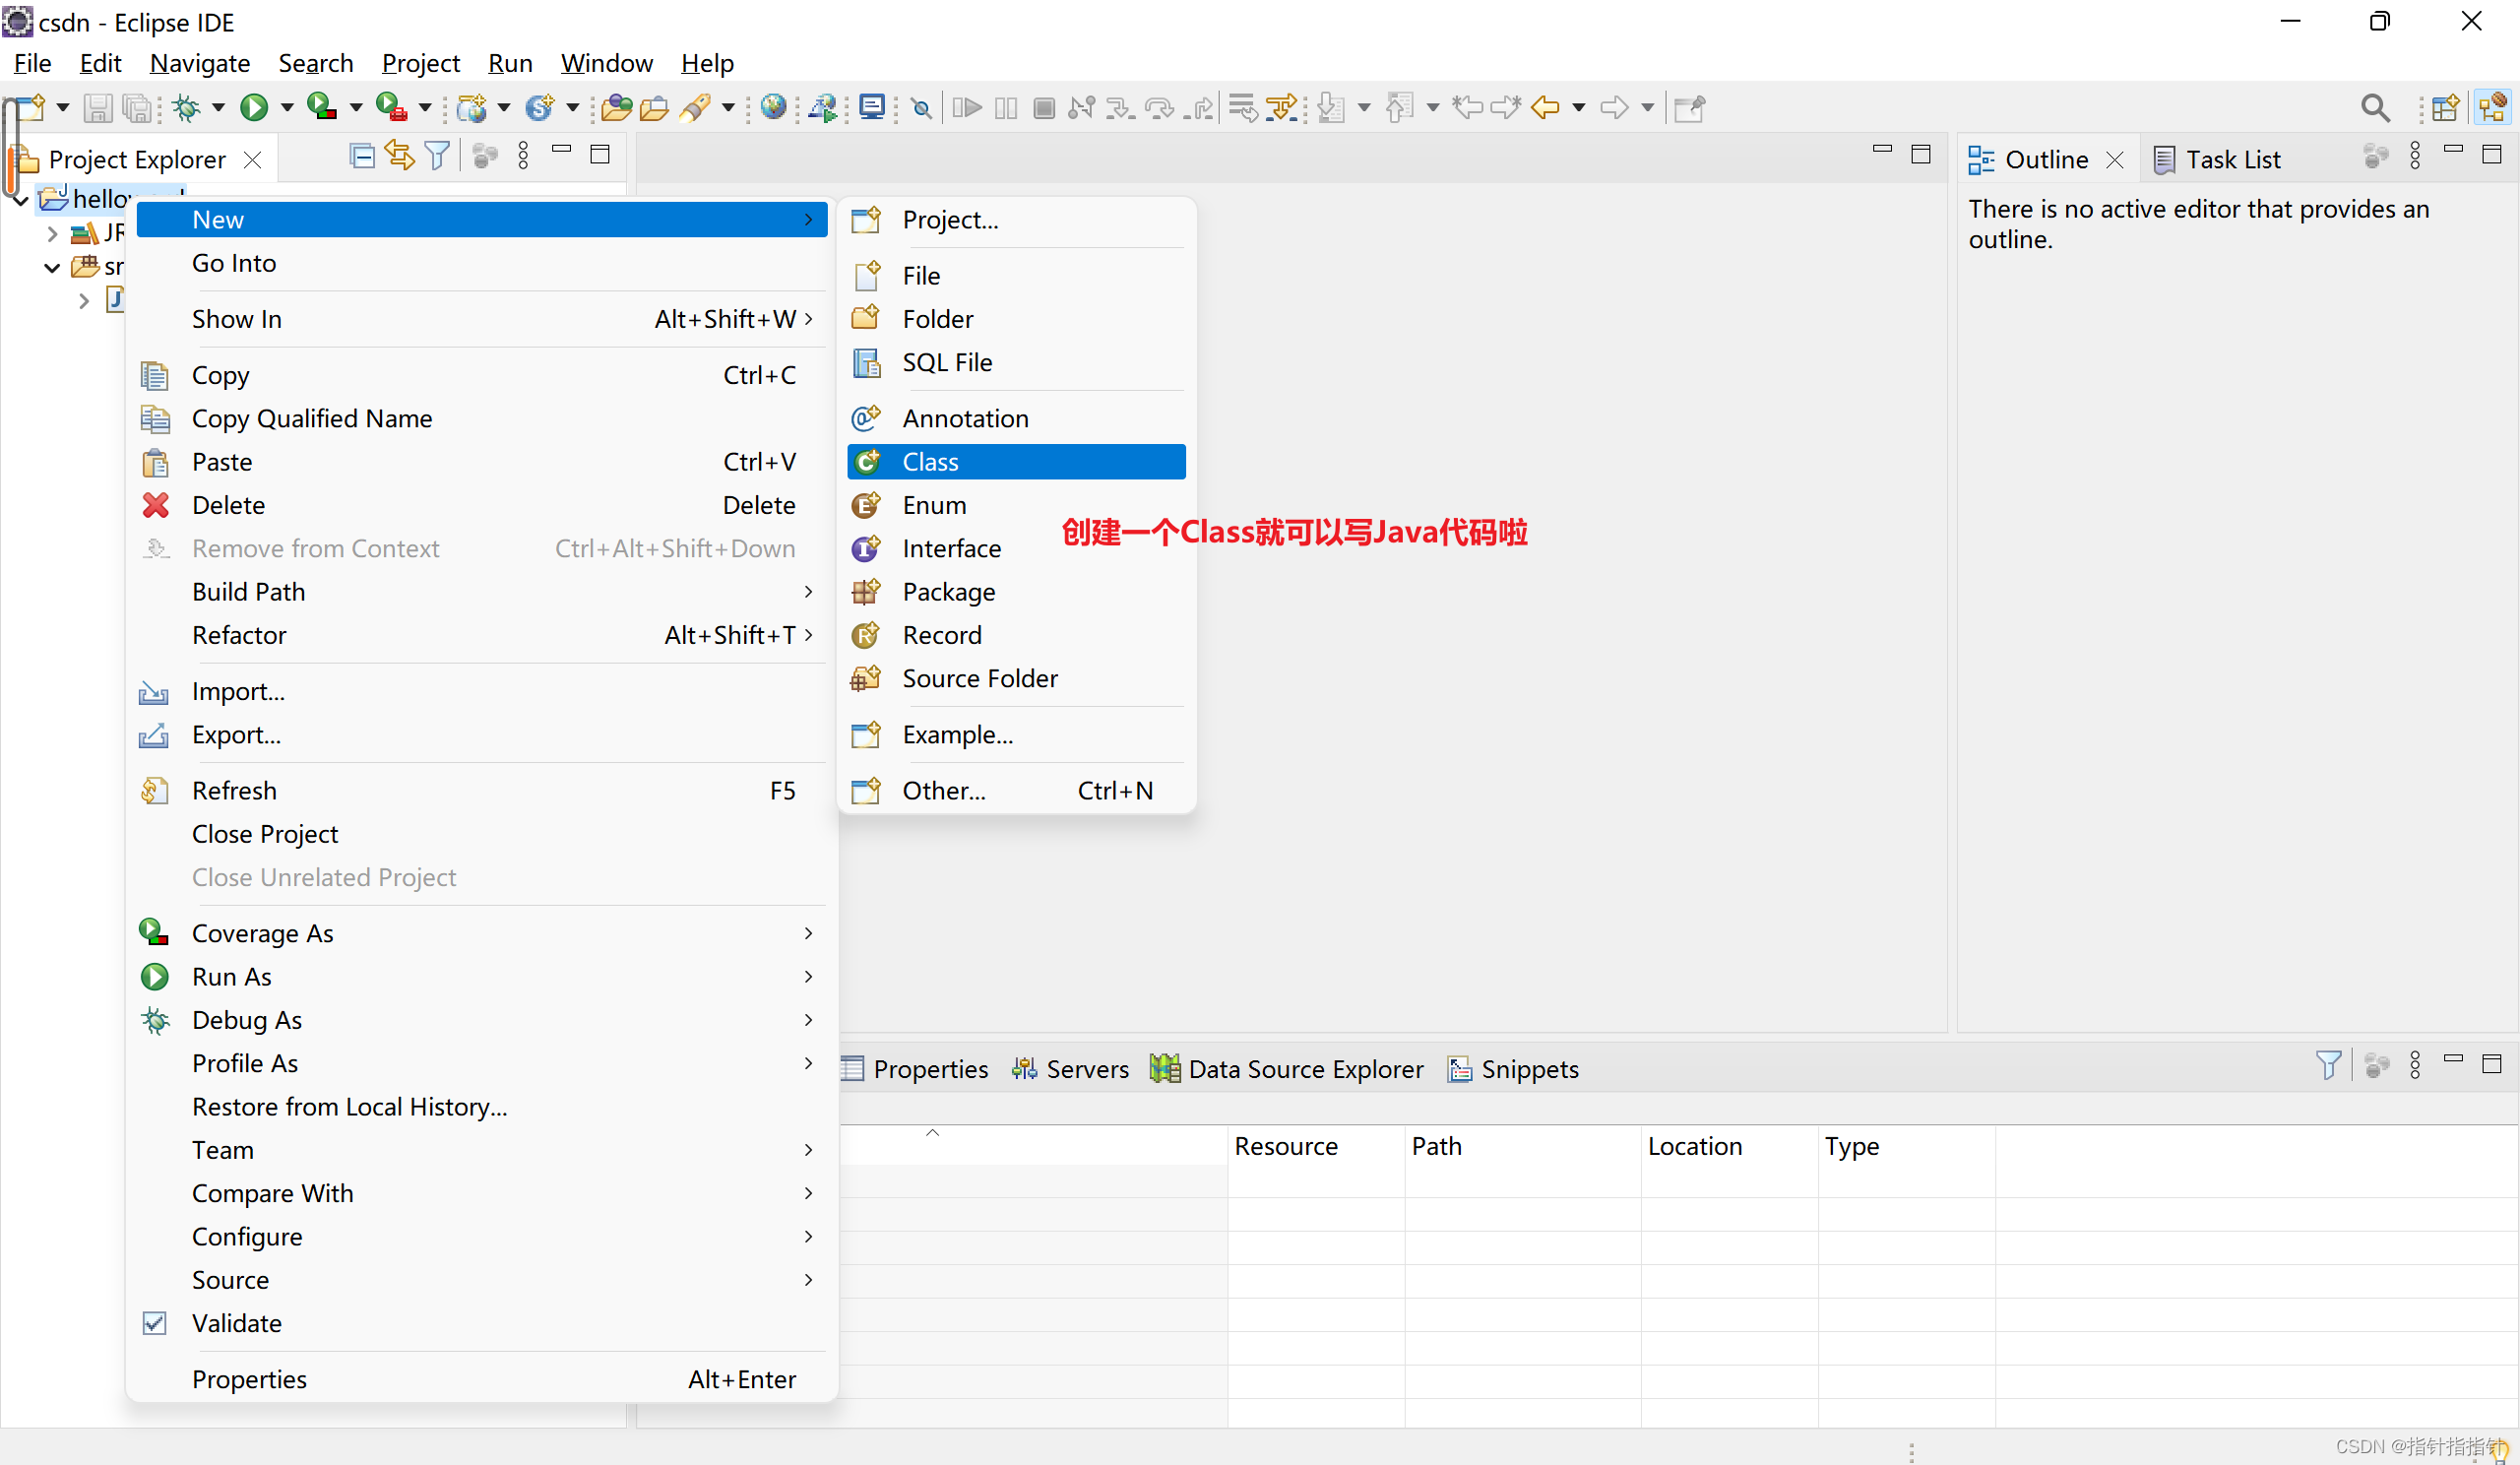The height and width of the screenshot is (1465, 2520).
Task: Click Delete in the context menu
Action: pos(481,506)
